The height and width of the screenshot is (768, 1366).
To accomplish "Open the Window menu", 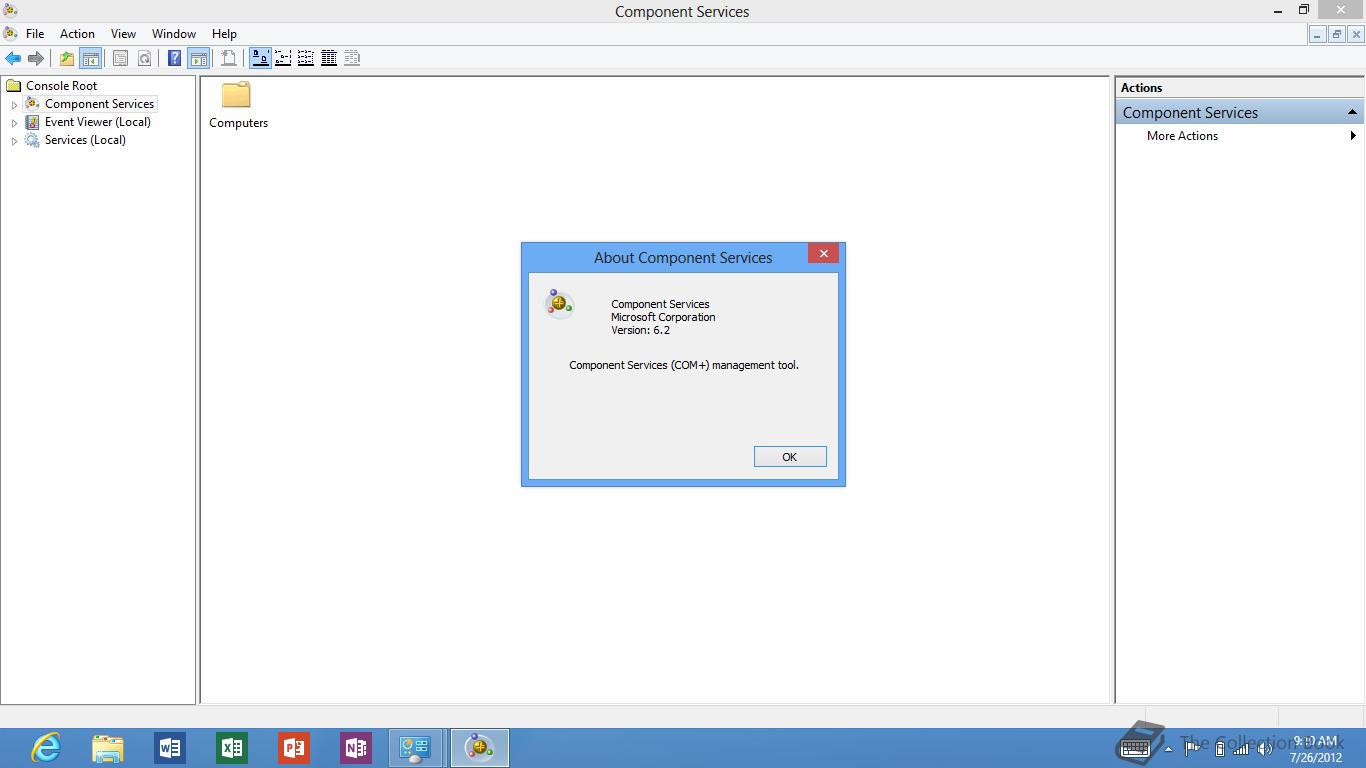I will coord(174,34).
